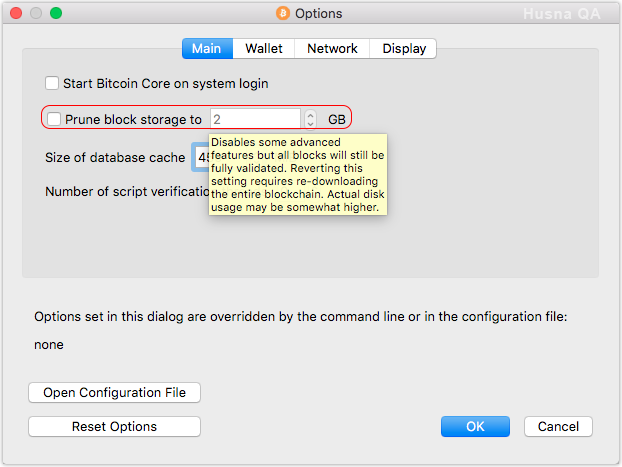This screenshot has width=622, height=467.
Task: Click the yellow prune tooltip text
Action: click(298, 175)
